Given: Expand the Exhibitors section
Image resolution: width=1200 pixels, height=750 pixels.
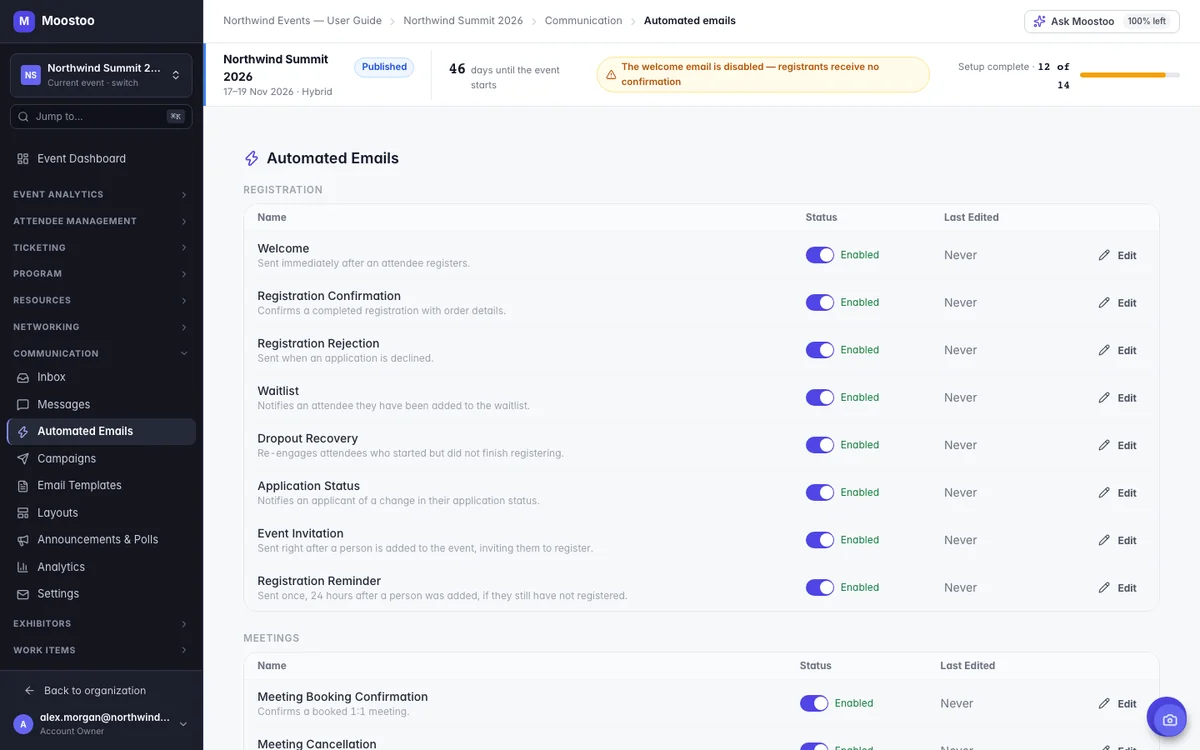Looking at the screenshot, I should [101, 624].
